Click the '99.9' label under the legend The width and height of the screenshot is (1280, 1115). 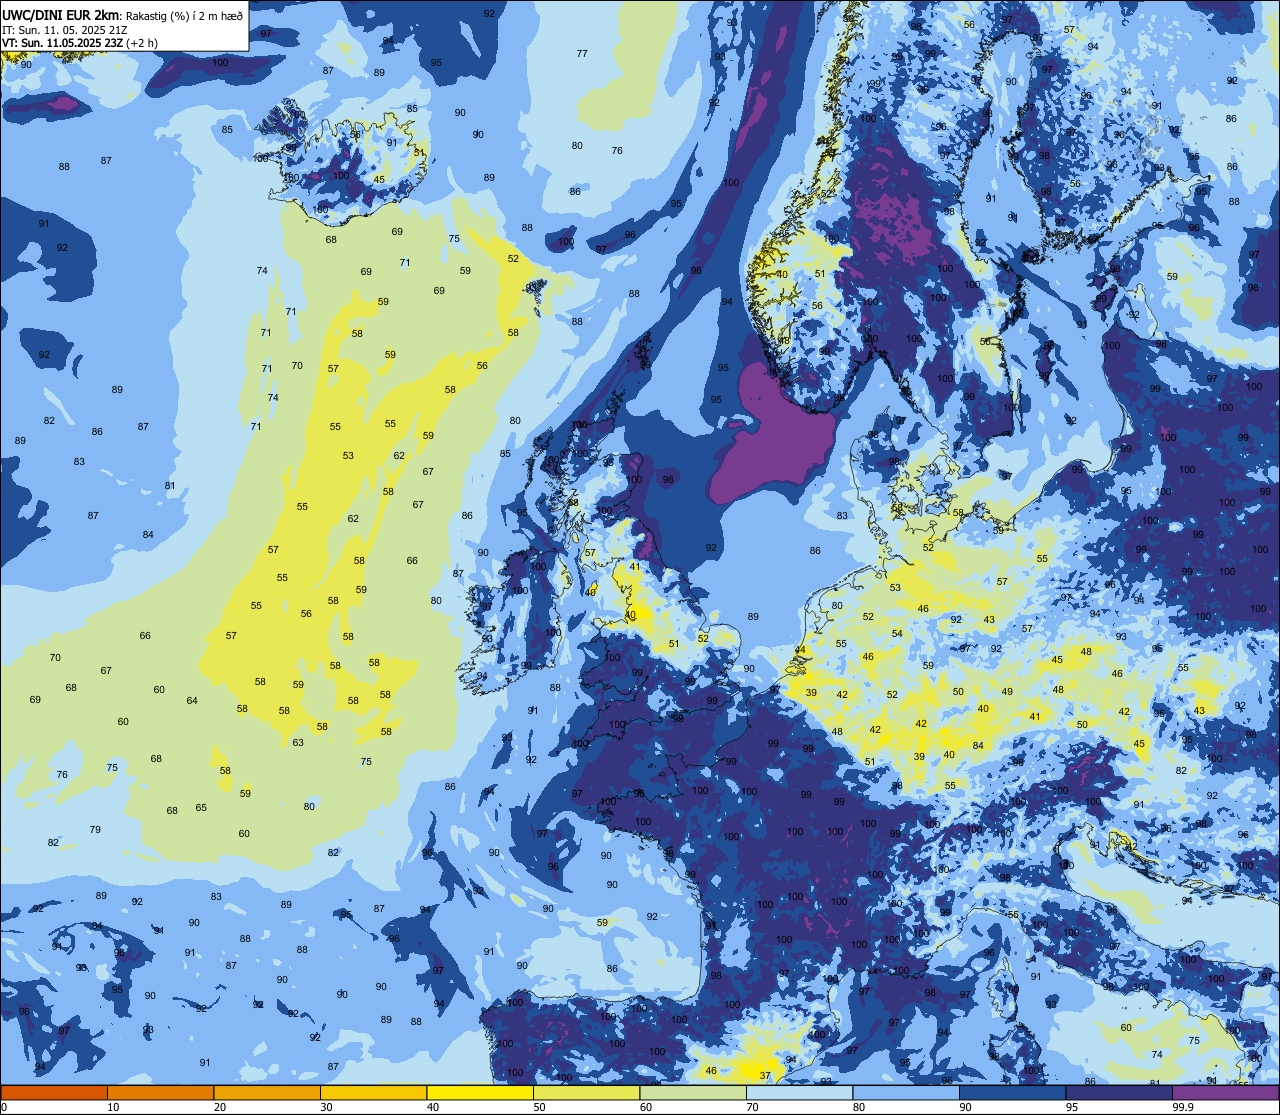[x=1184, y=1107]
